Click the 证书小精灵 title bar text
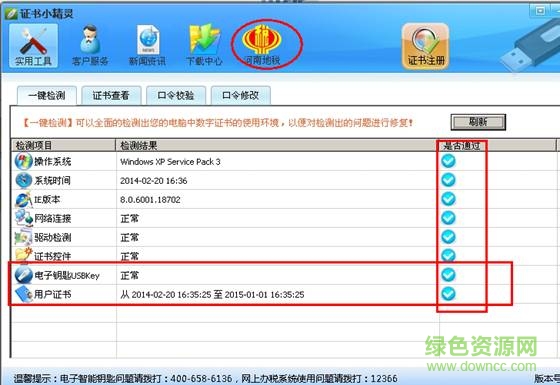 pos(47,14)
